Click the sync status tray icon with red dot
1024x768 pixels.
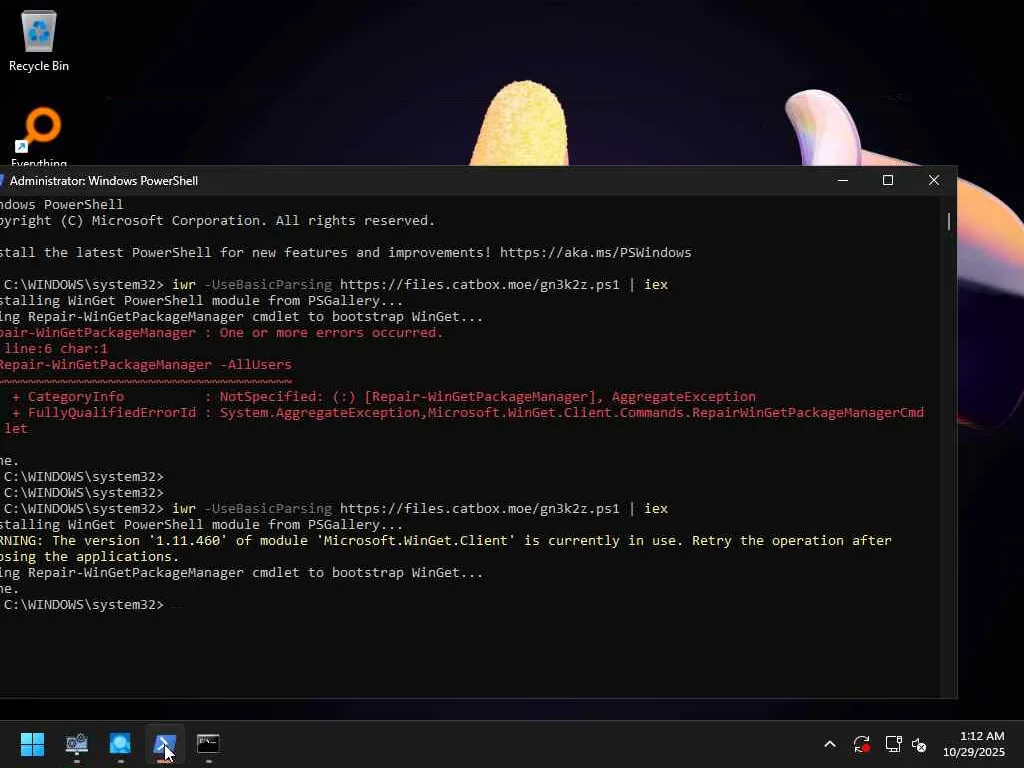coord(861,744)
